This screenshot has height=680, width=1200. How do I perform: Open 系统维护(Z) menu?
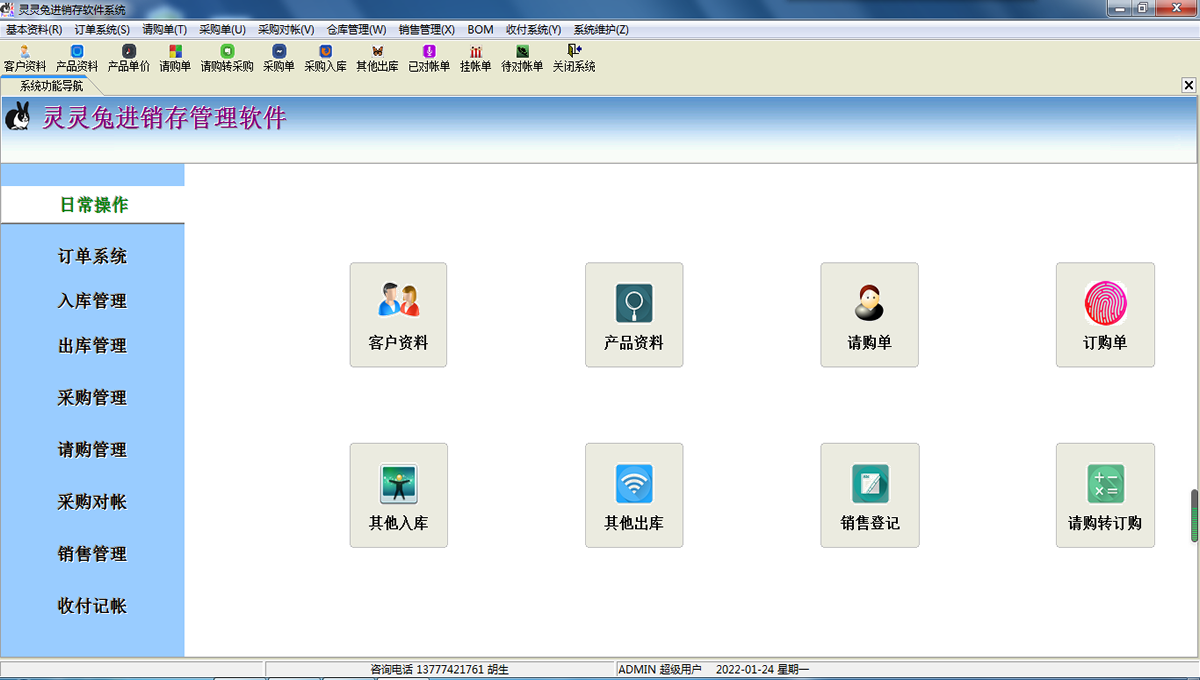coord(601,30)
